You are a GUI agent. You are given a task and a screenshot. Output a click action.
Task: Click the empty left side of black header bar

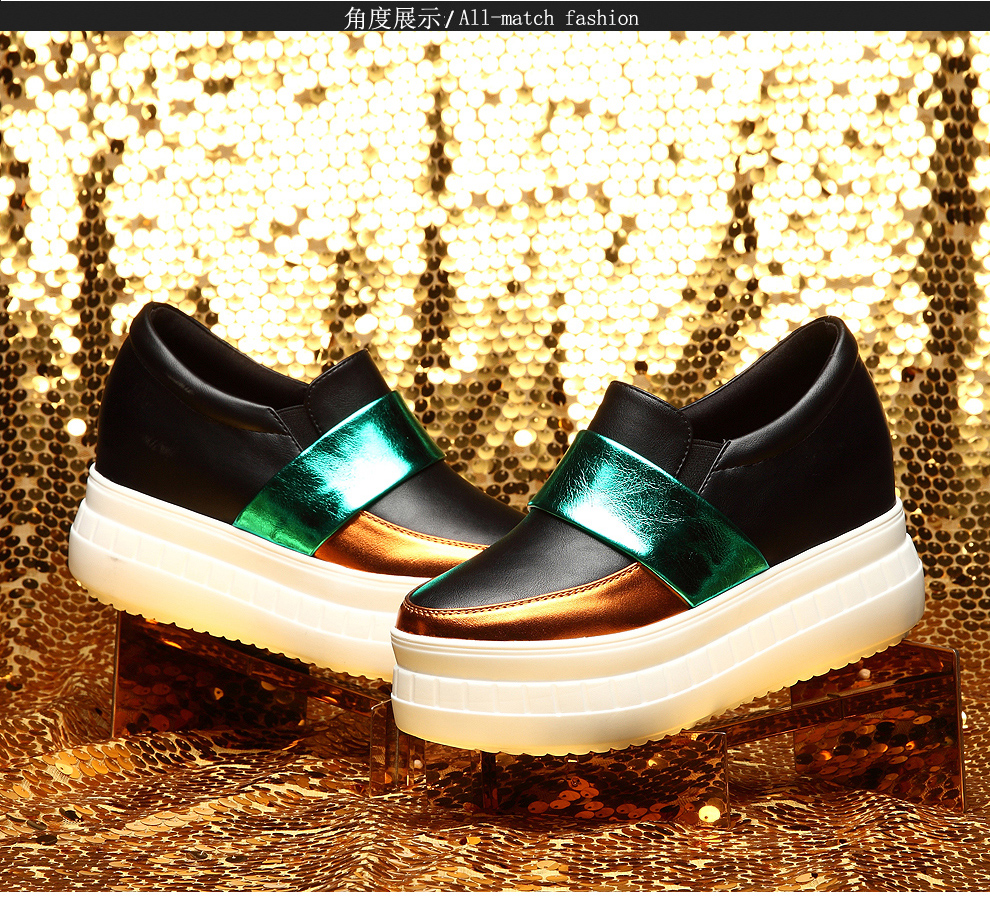(x=150, y=17)
